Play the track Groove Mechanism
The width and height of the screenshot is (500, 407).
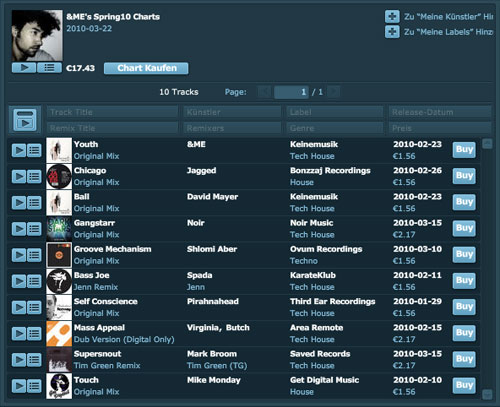click(19, 255)
